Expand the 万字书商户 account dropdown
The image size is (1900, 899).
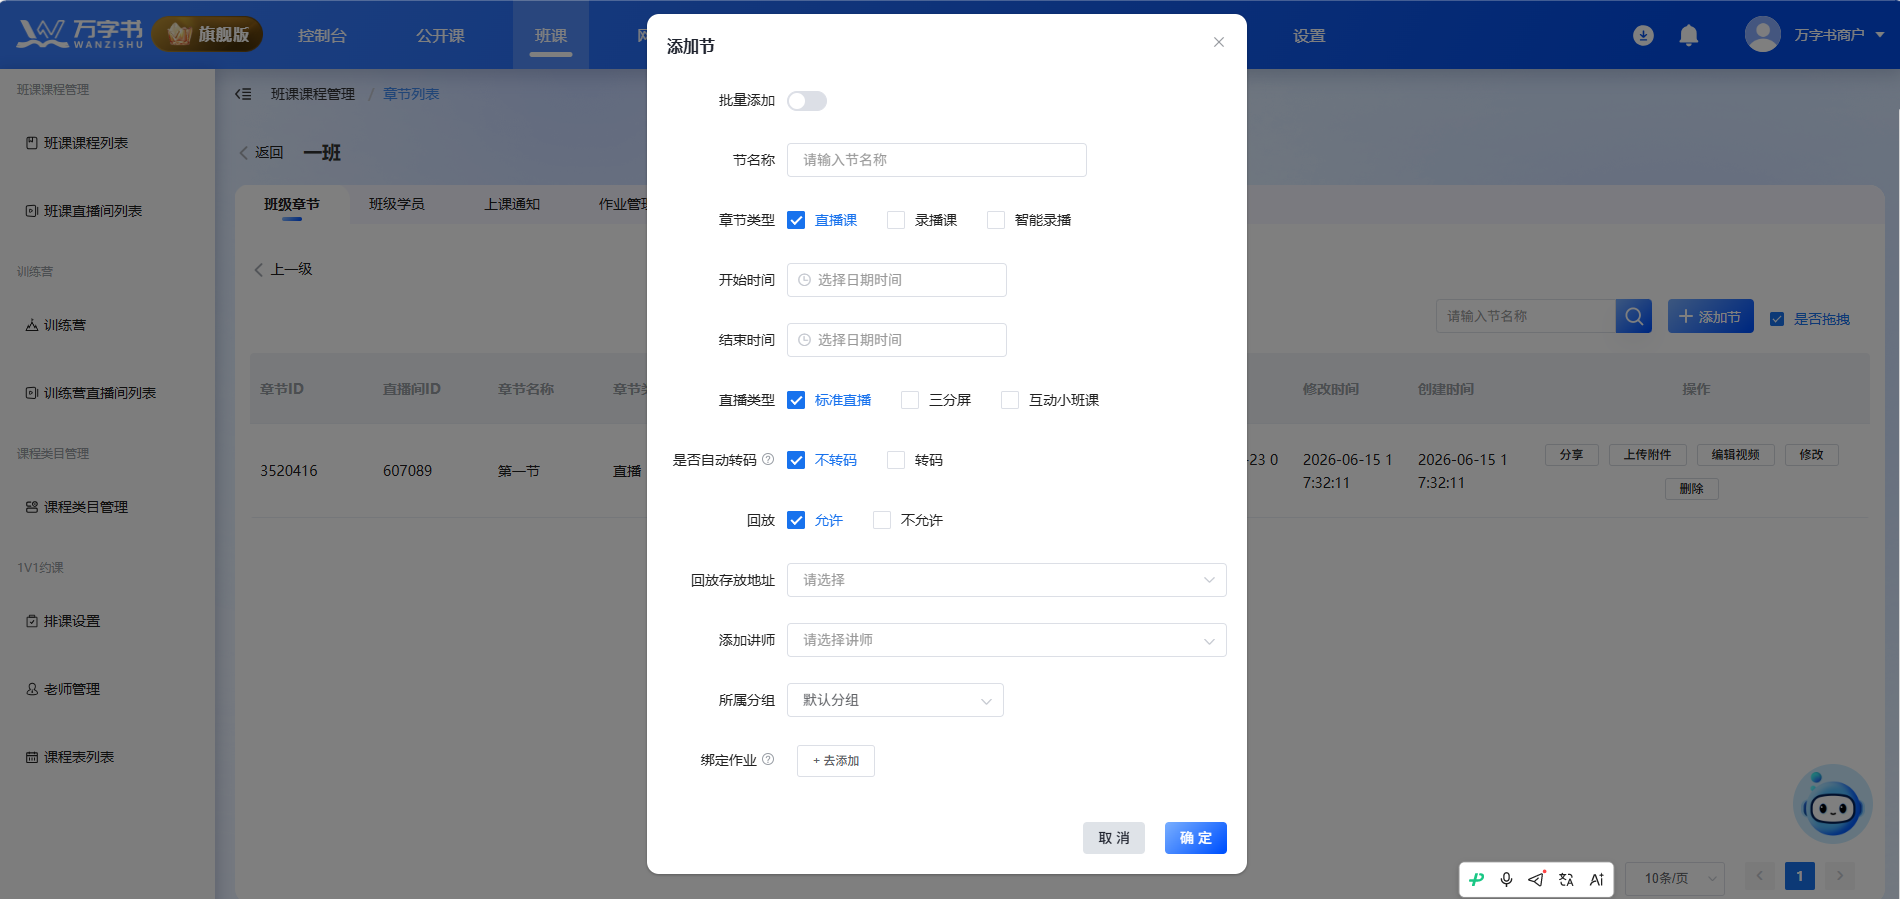pyautogui.click(x=1839, y=35)
